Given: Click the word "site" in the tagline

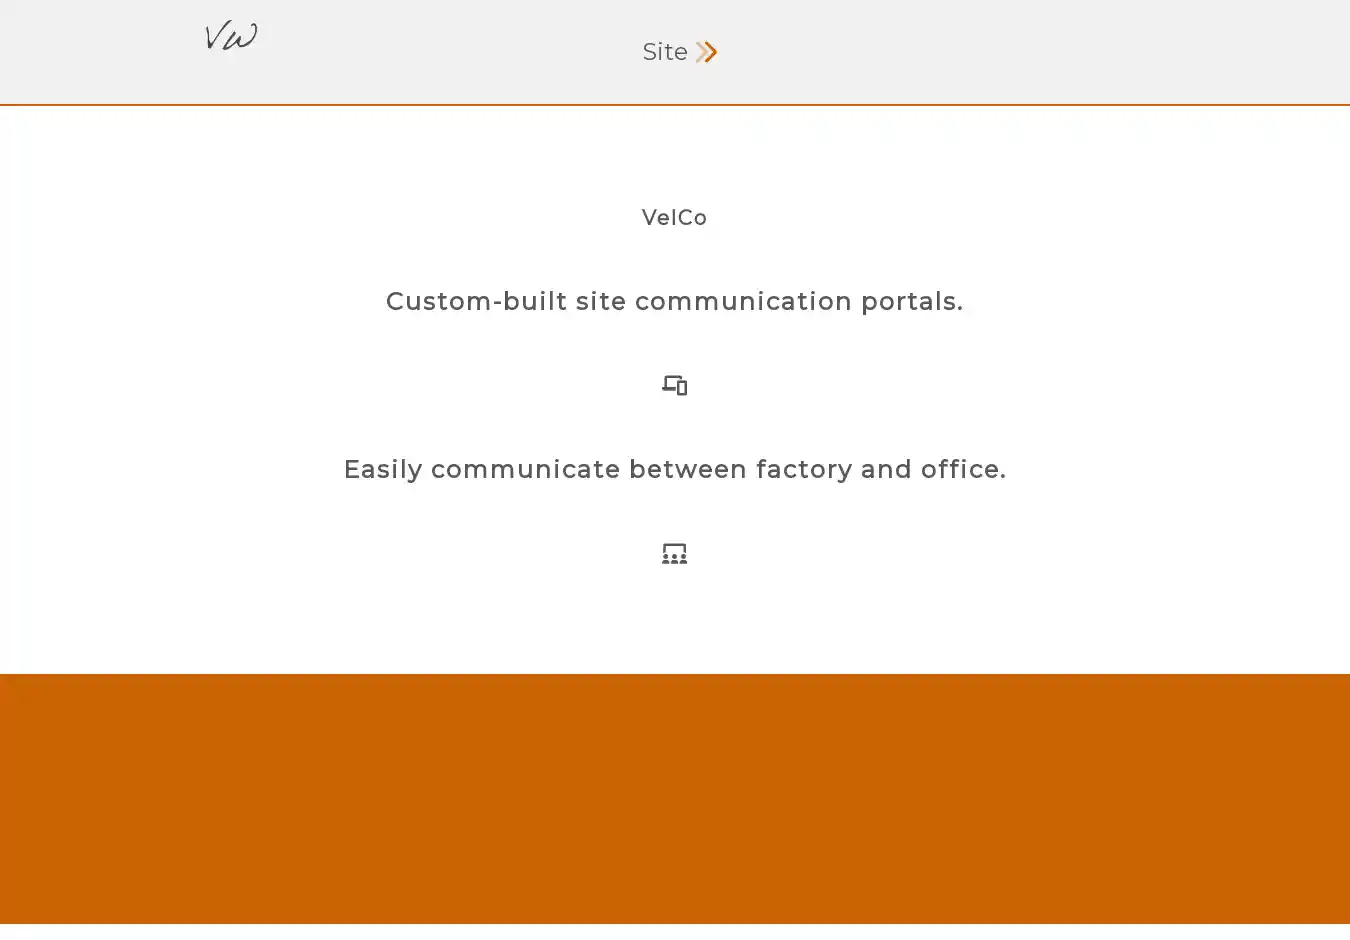Looking at the screenshot, I should (x=601, y=301).
